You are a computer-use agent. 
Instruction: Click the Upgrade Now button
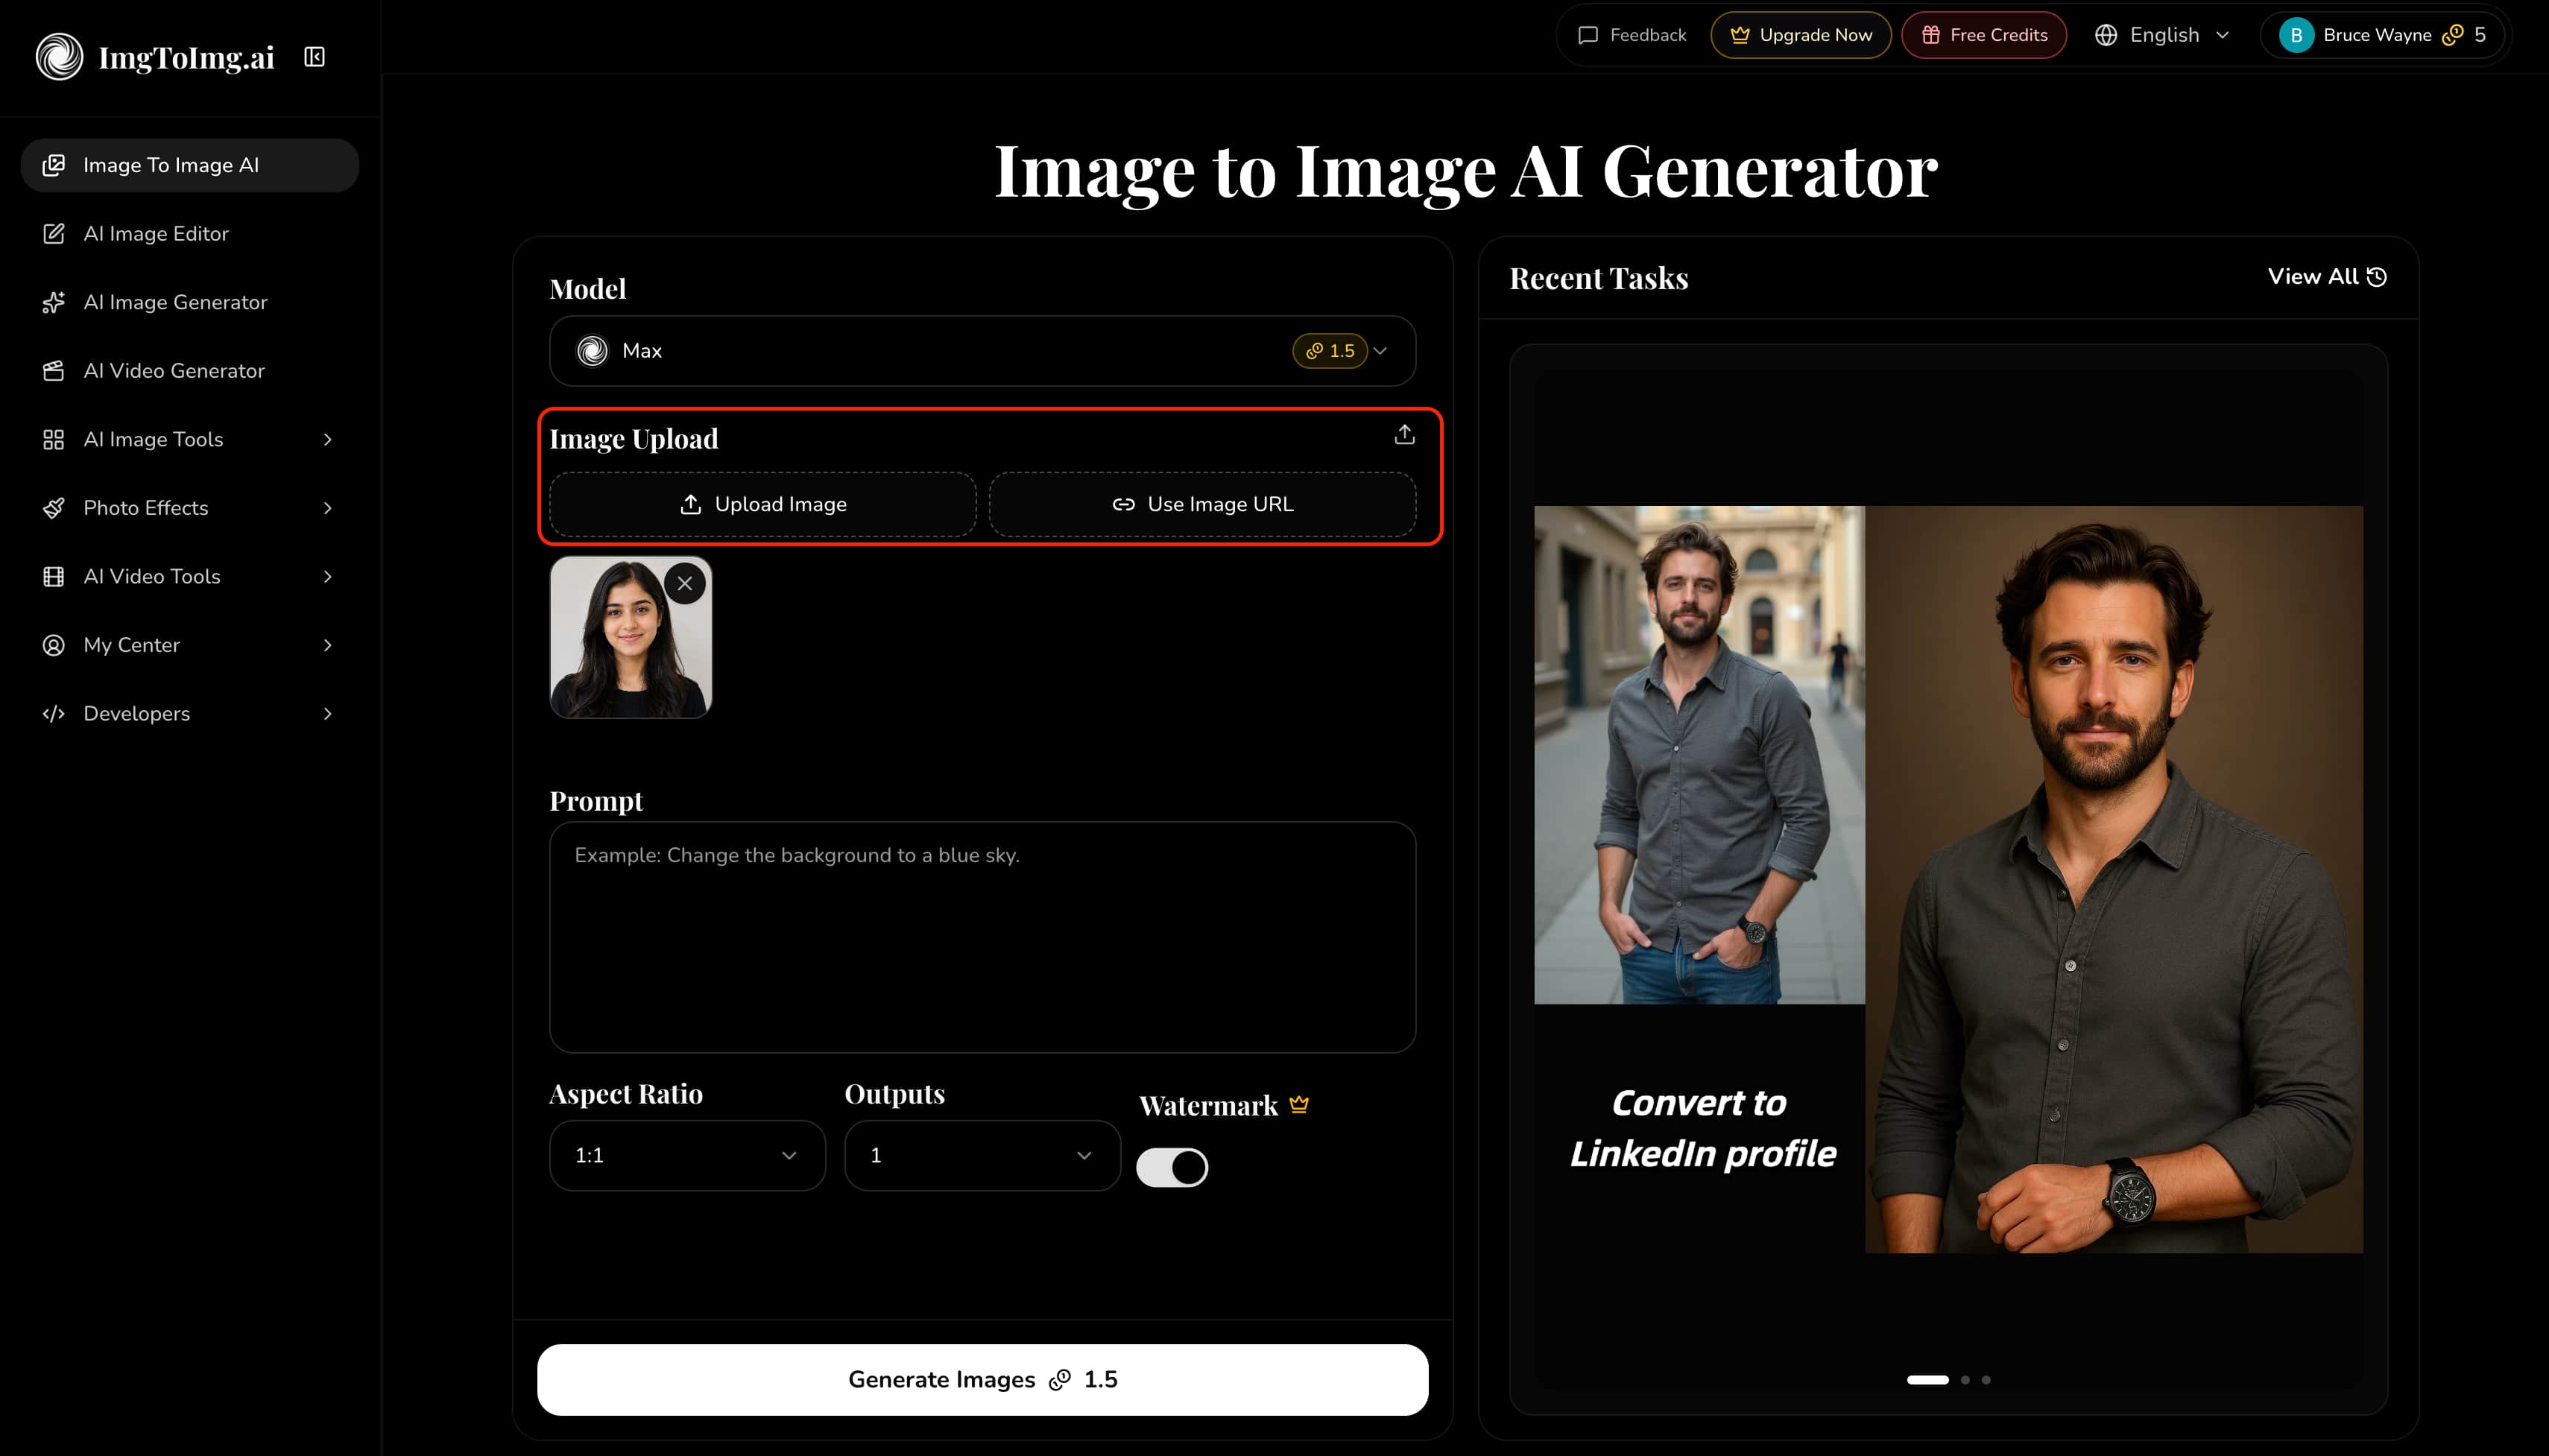coord(1800,35)
